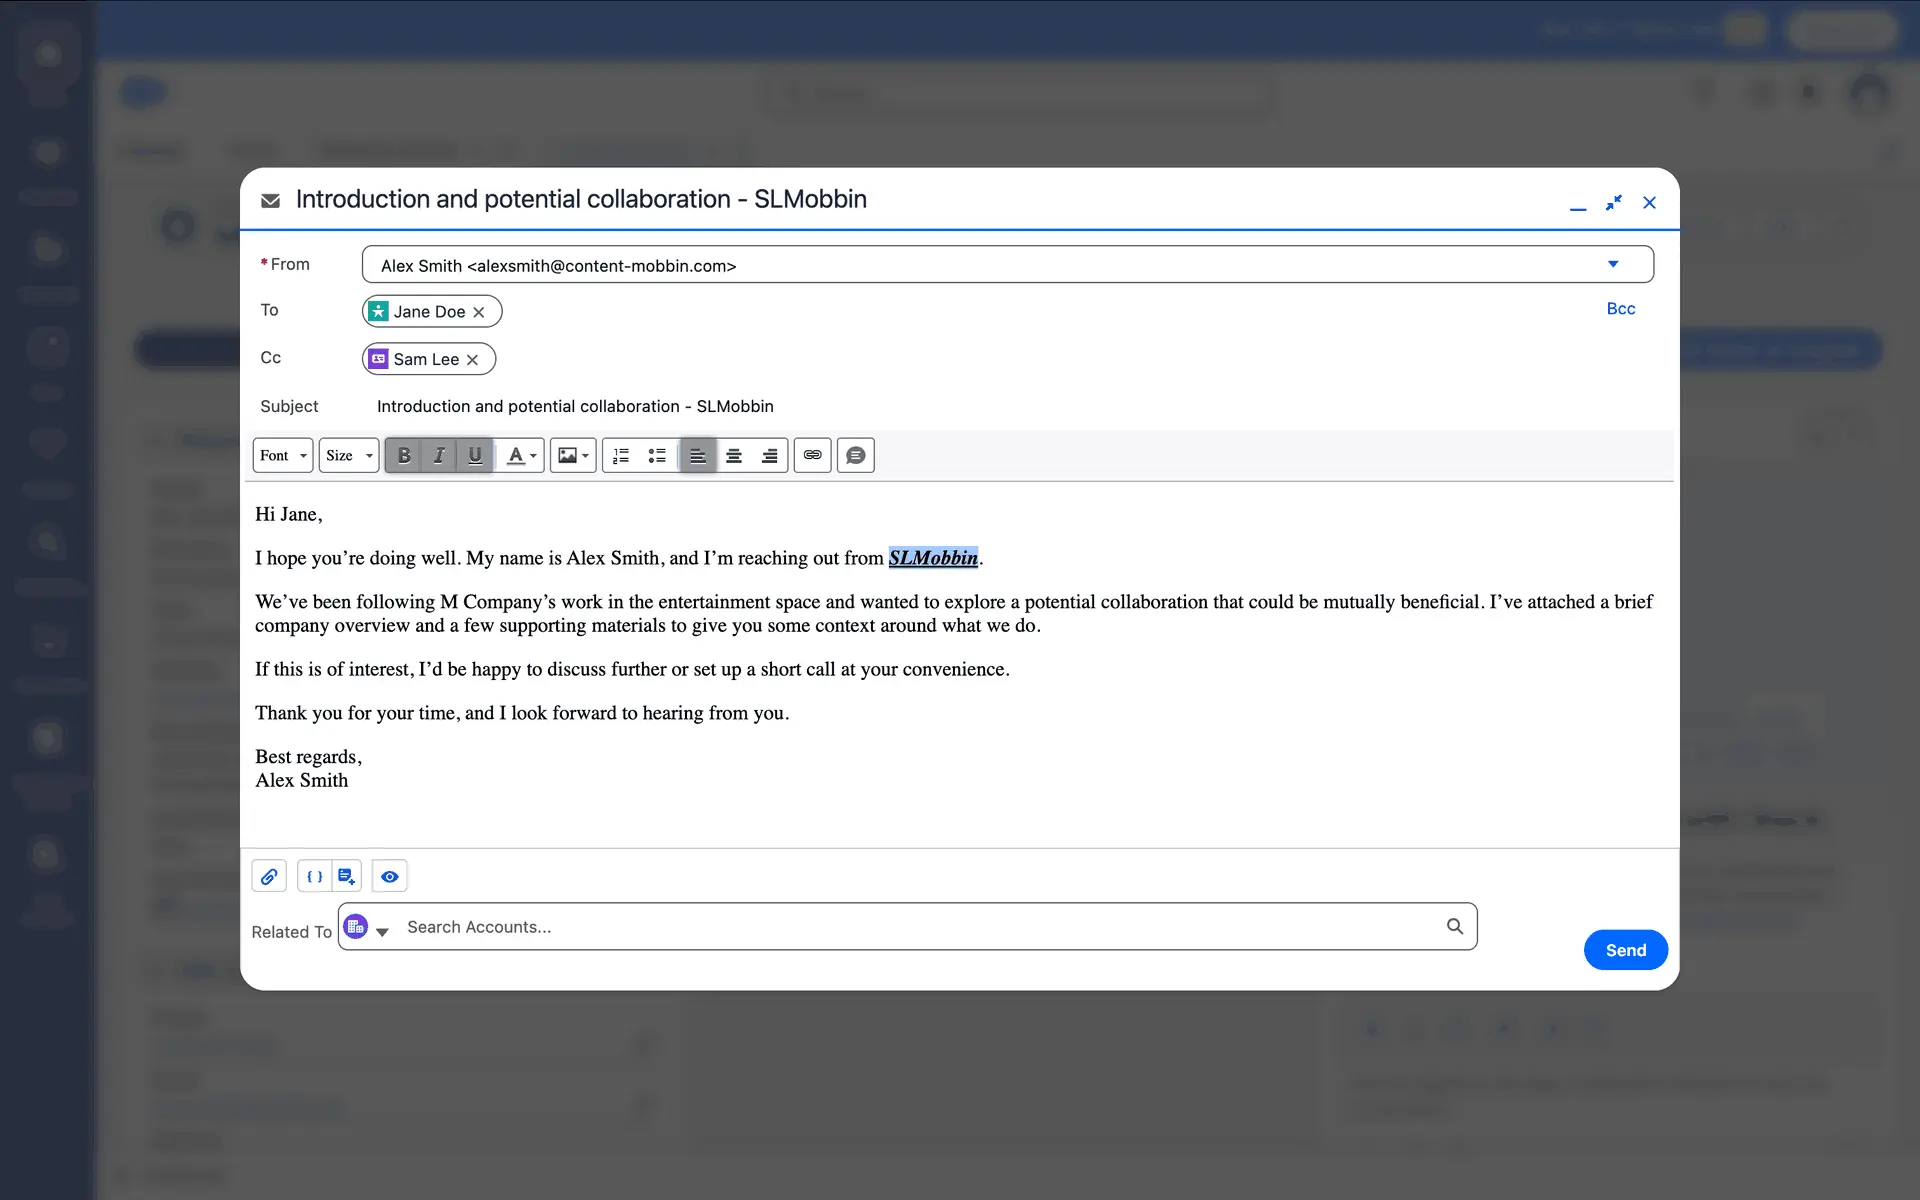This screenshot has width=1920, height=1200.
Task: Click the quick text speech bubble icon
Action: 855,455
